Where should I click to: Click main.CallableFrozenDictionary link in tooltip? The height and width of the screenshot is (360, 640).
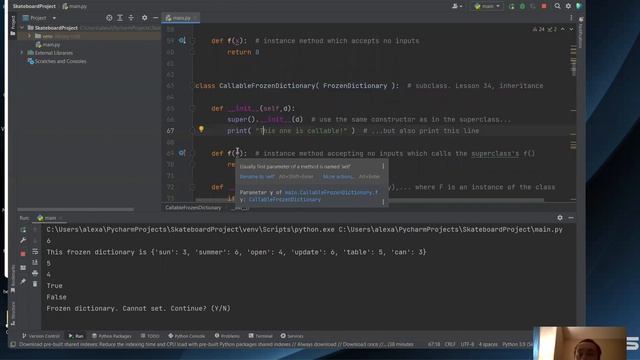tap(331, 192)
